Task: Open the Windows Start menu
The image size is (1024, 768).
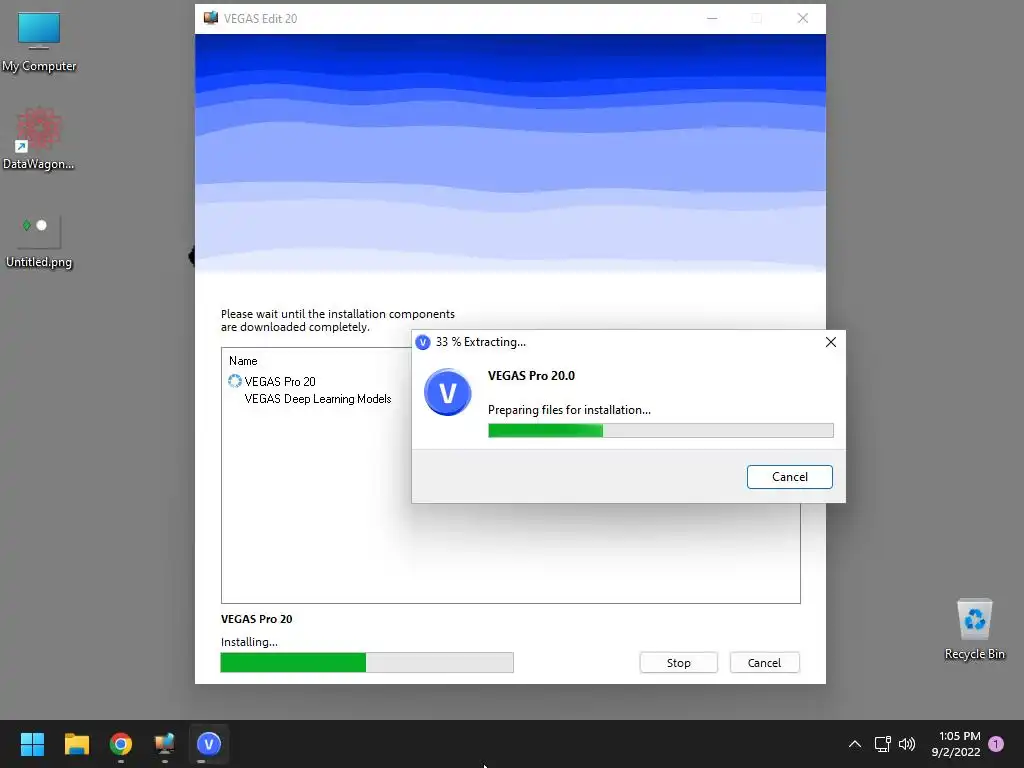Action: pyautogui.click(x=32, y=744)
